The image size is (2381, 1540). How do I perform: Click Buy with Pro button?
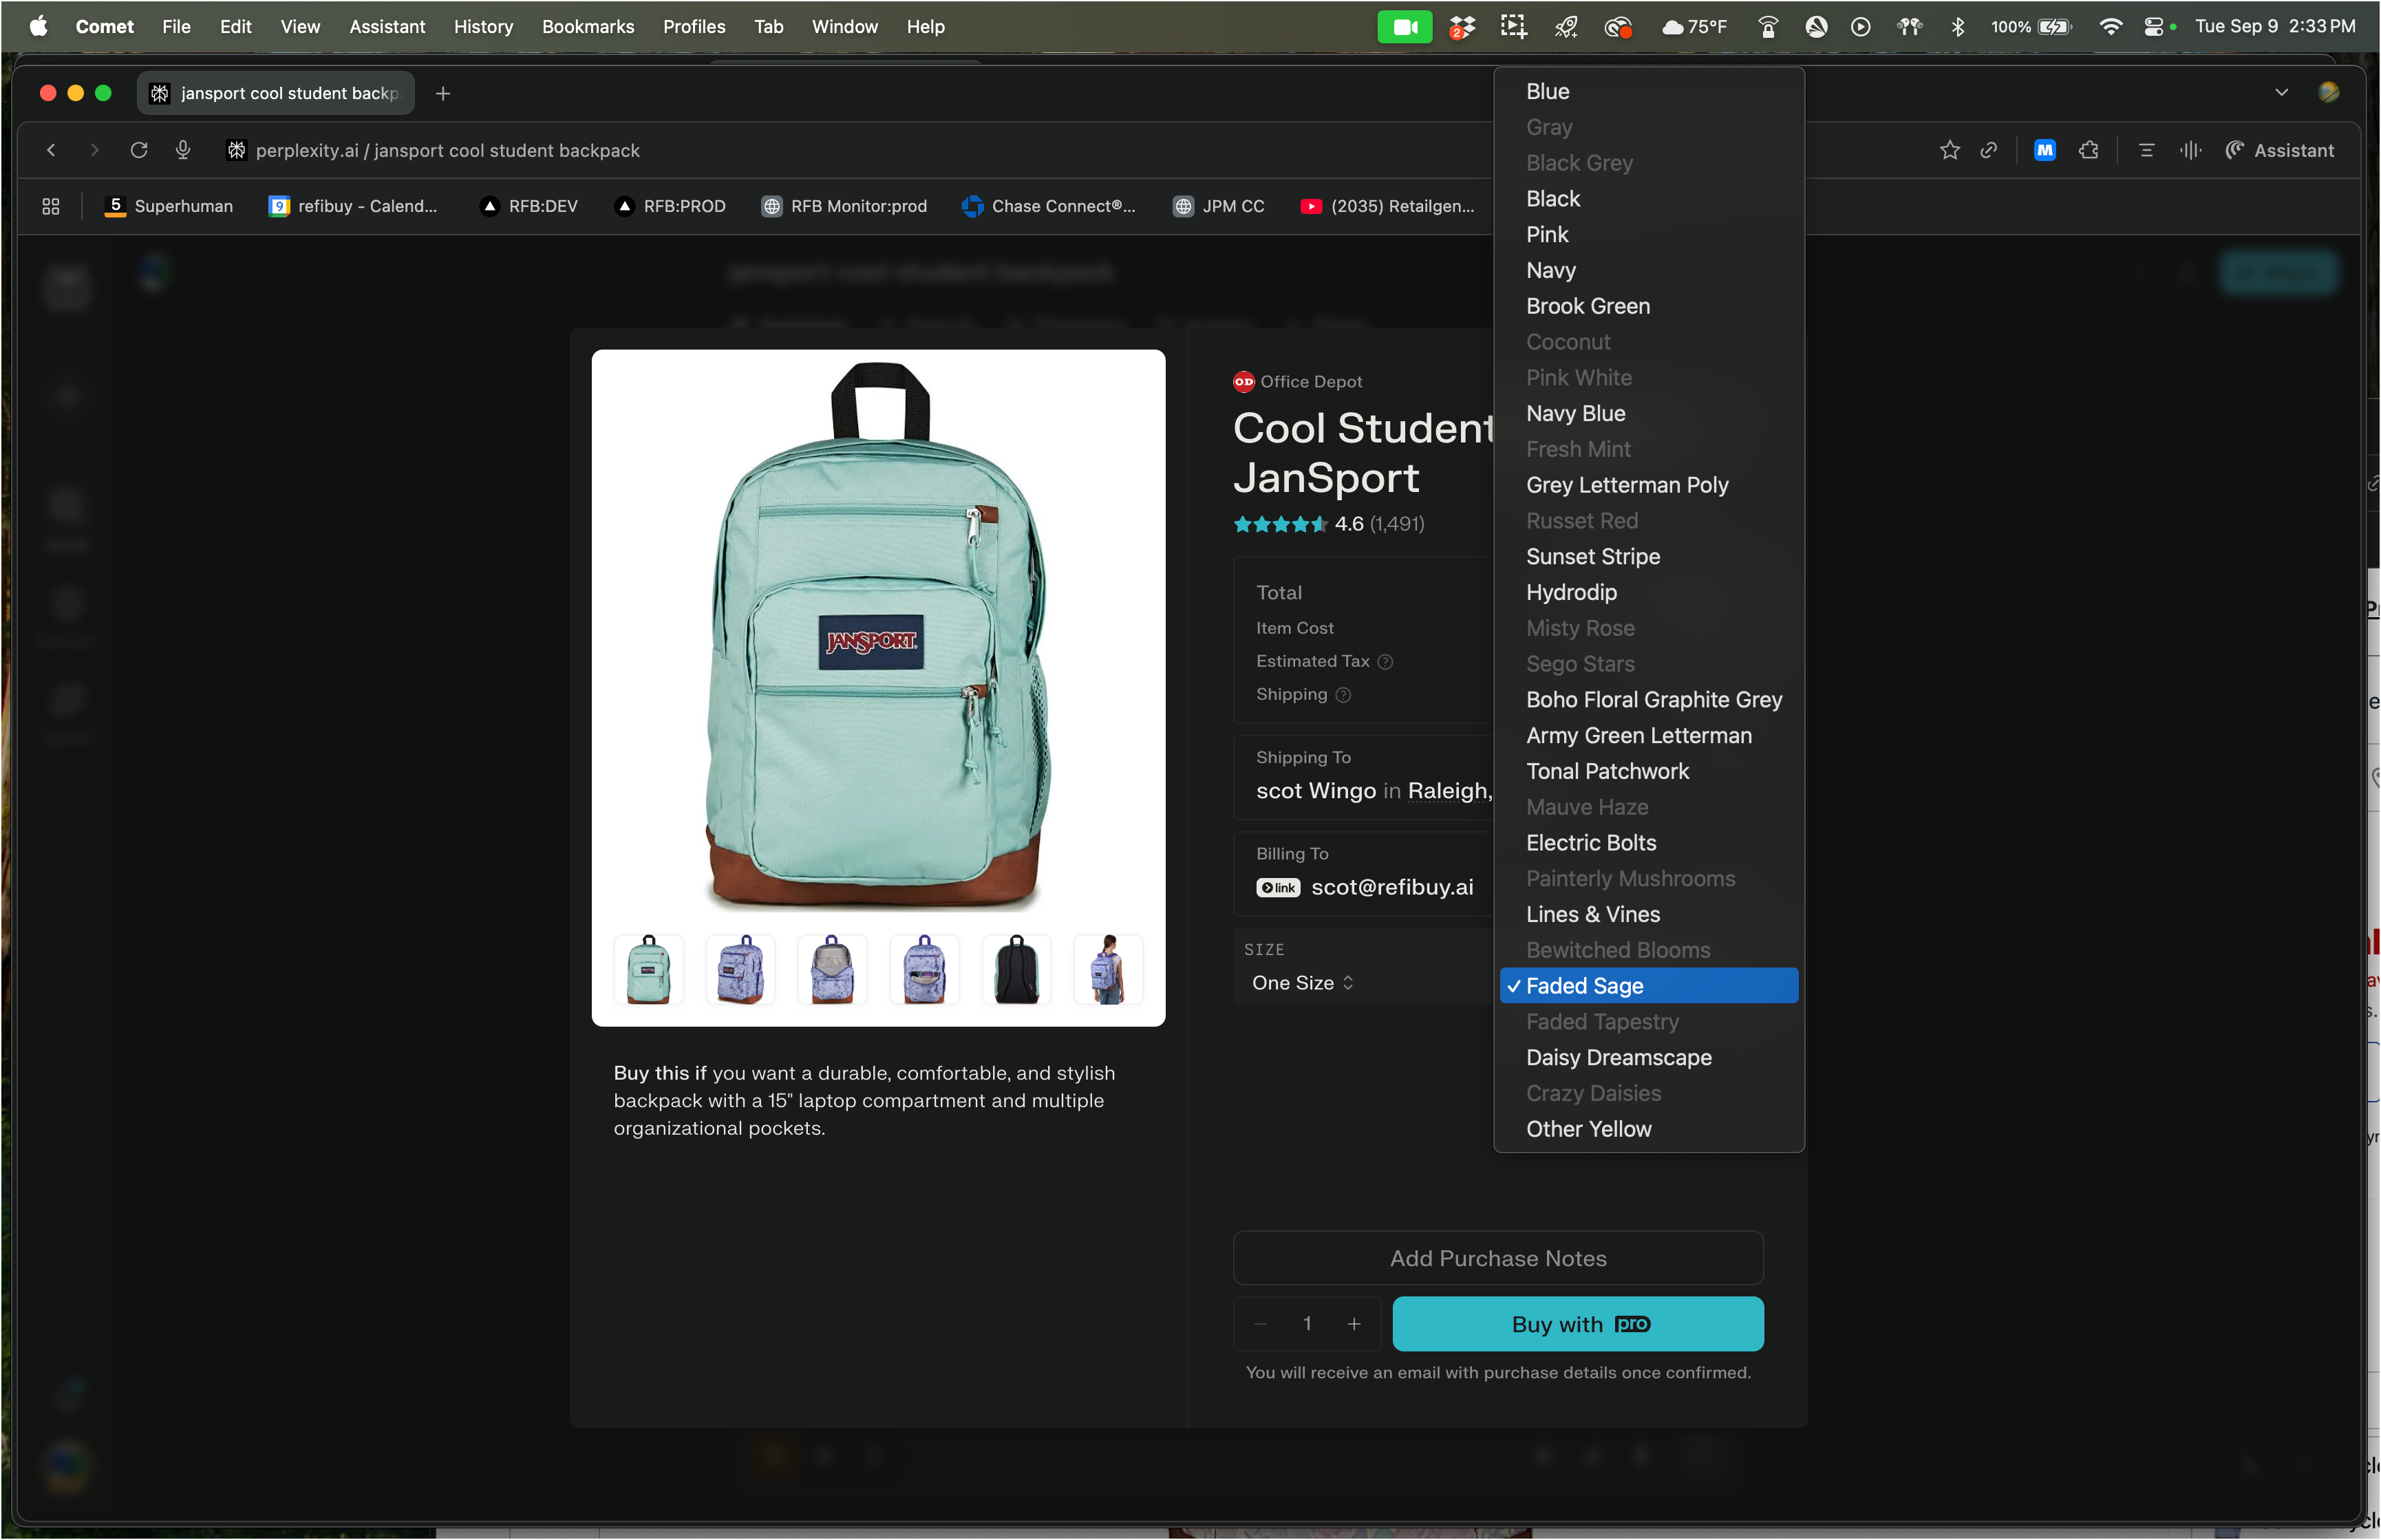[1577, 1324]
